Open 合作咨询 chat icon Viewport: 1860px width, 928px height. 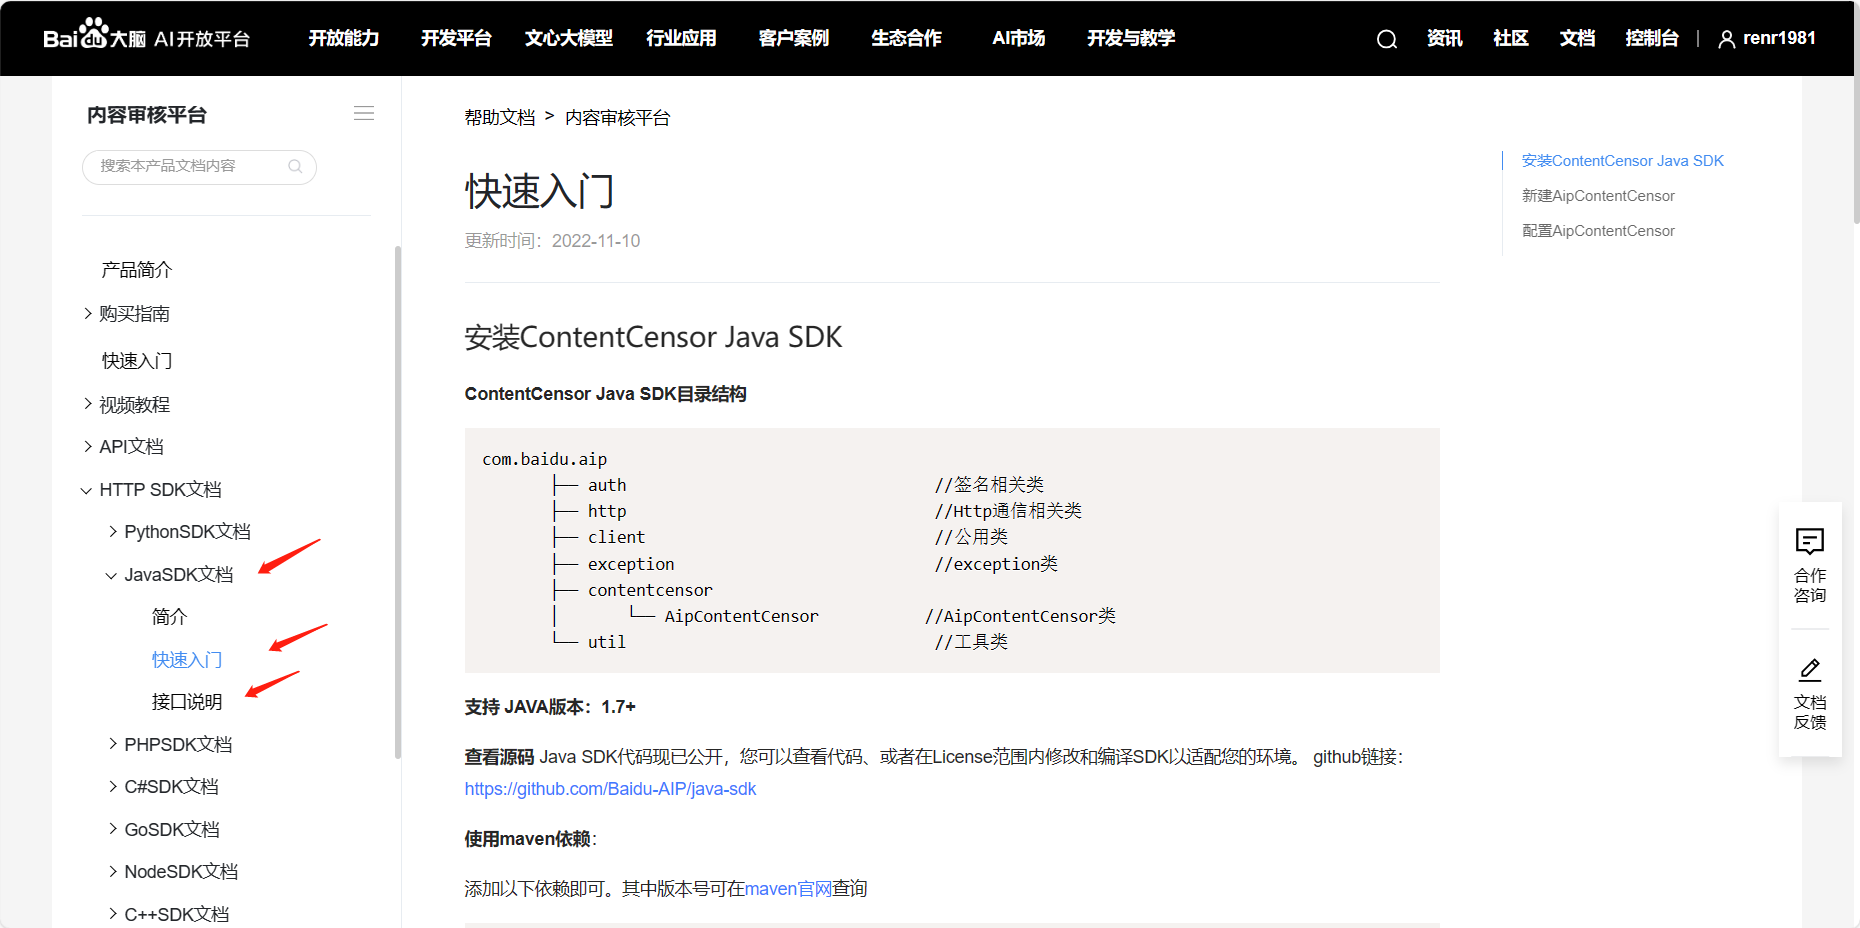pos(1810,541)
